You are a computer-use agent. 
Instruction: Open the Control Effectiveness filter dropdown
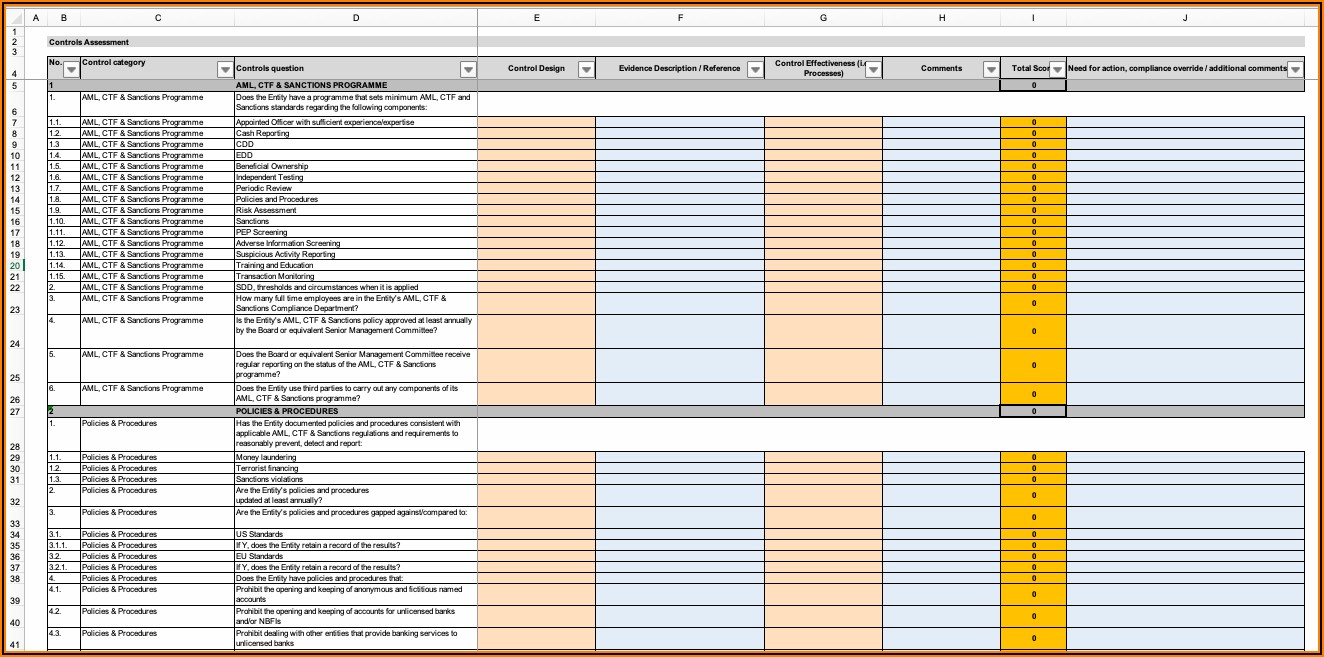tap(873, 70)
